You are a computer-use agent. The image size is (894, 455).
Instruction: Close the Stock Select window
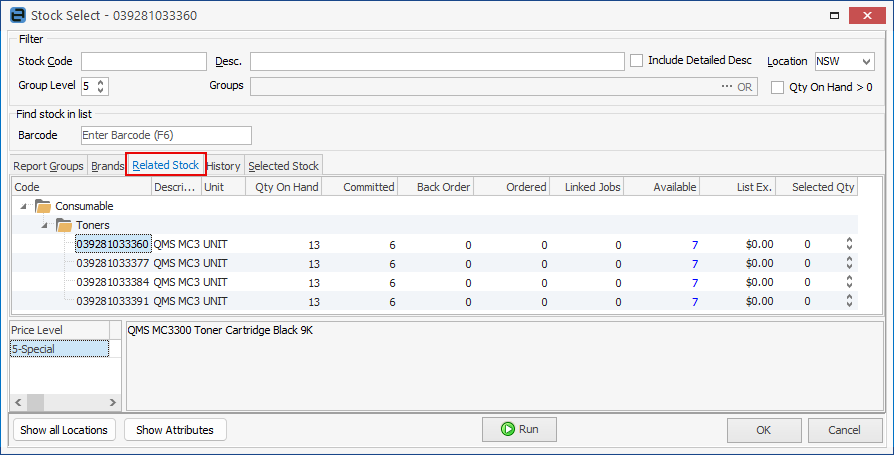[867, 15]
